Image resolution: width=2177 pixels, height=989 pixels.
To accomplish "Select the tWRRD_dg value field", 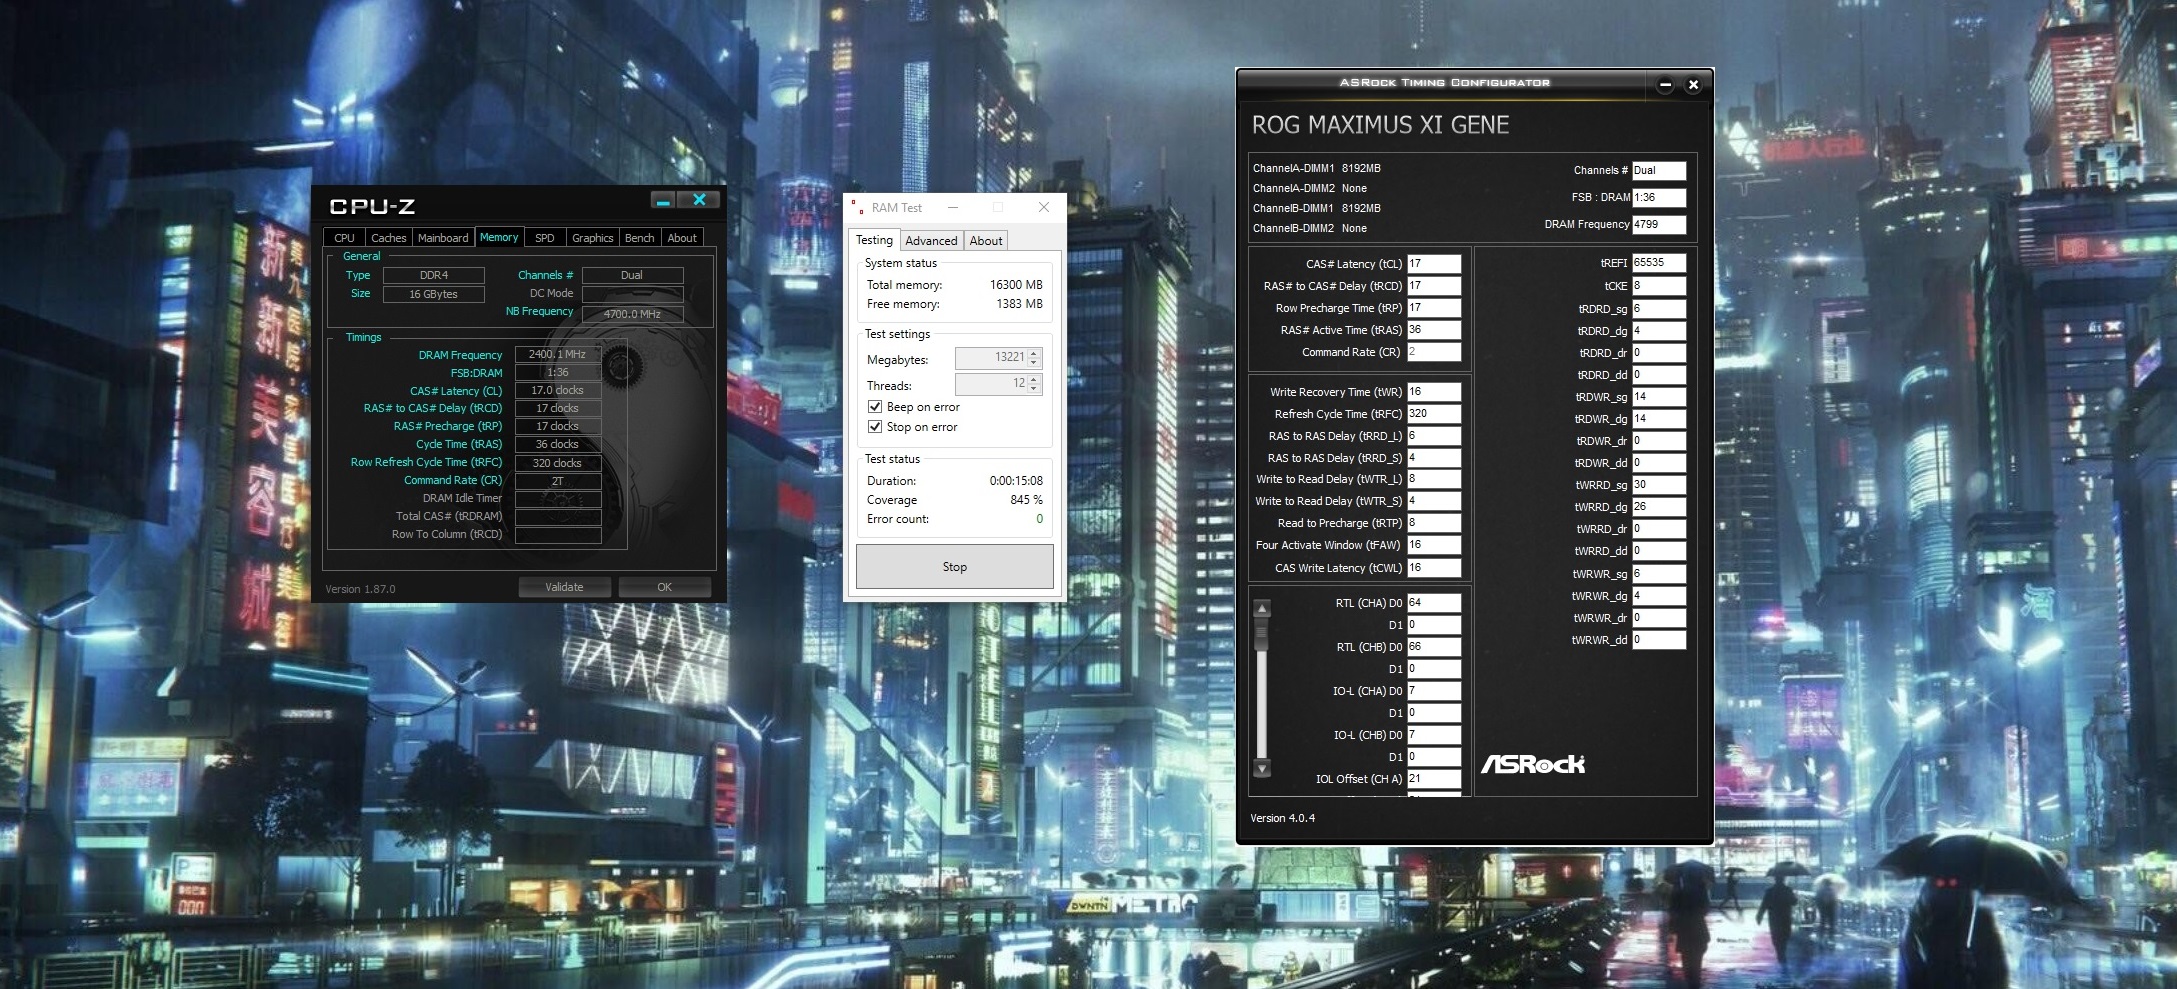I will (x=1659, y=507).
